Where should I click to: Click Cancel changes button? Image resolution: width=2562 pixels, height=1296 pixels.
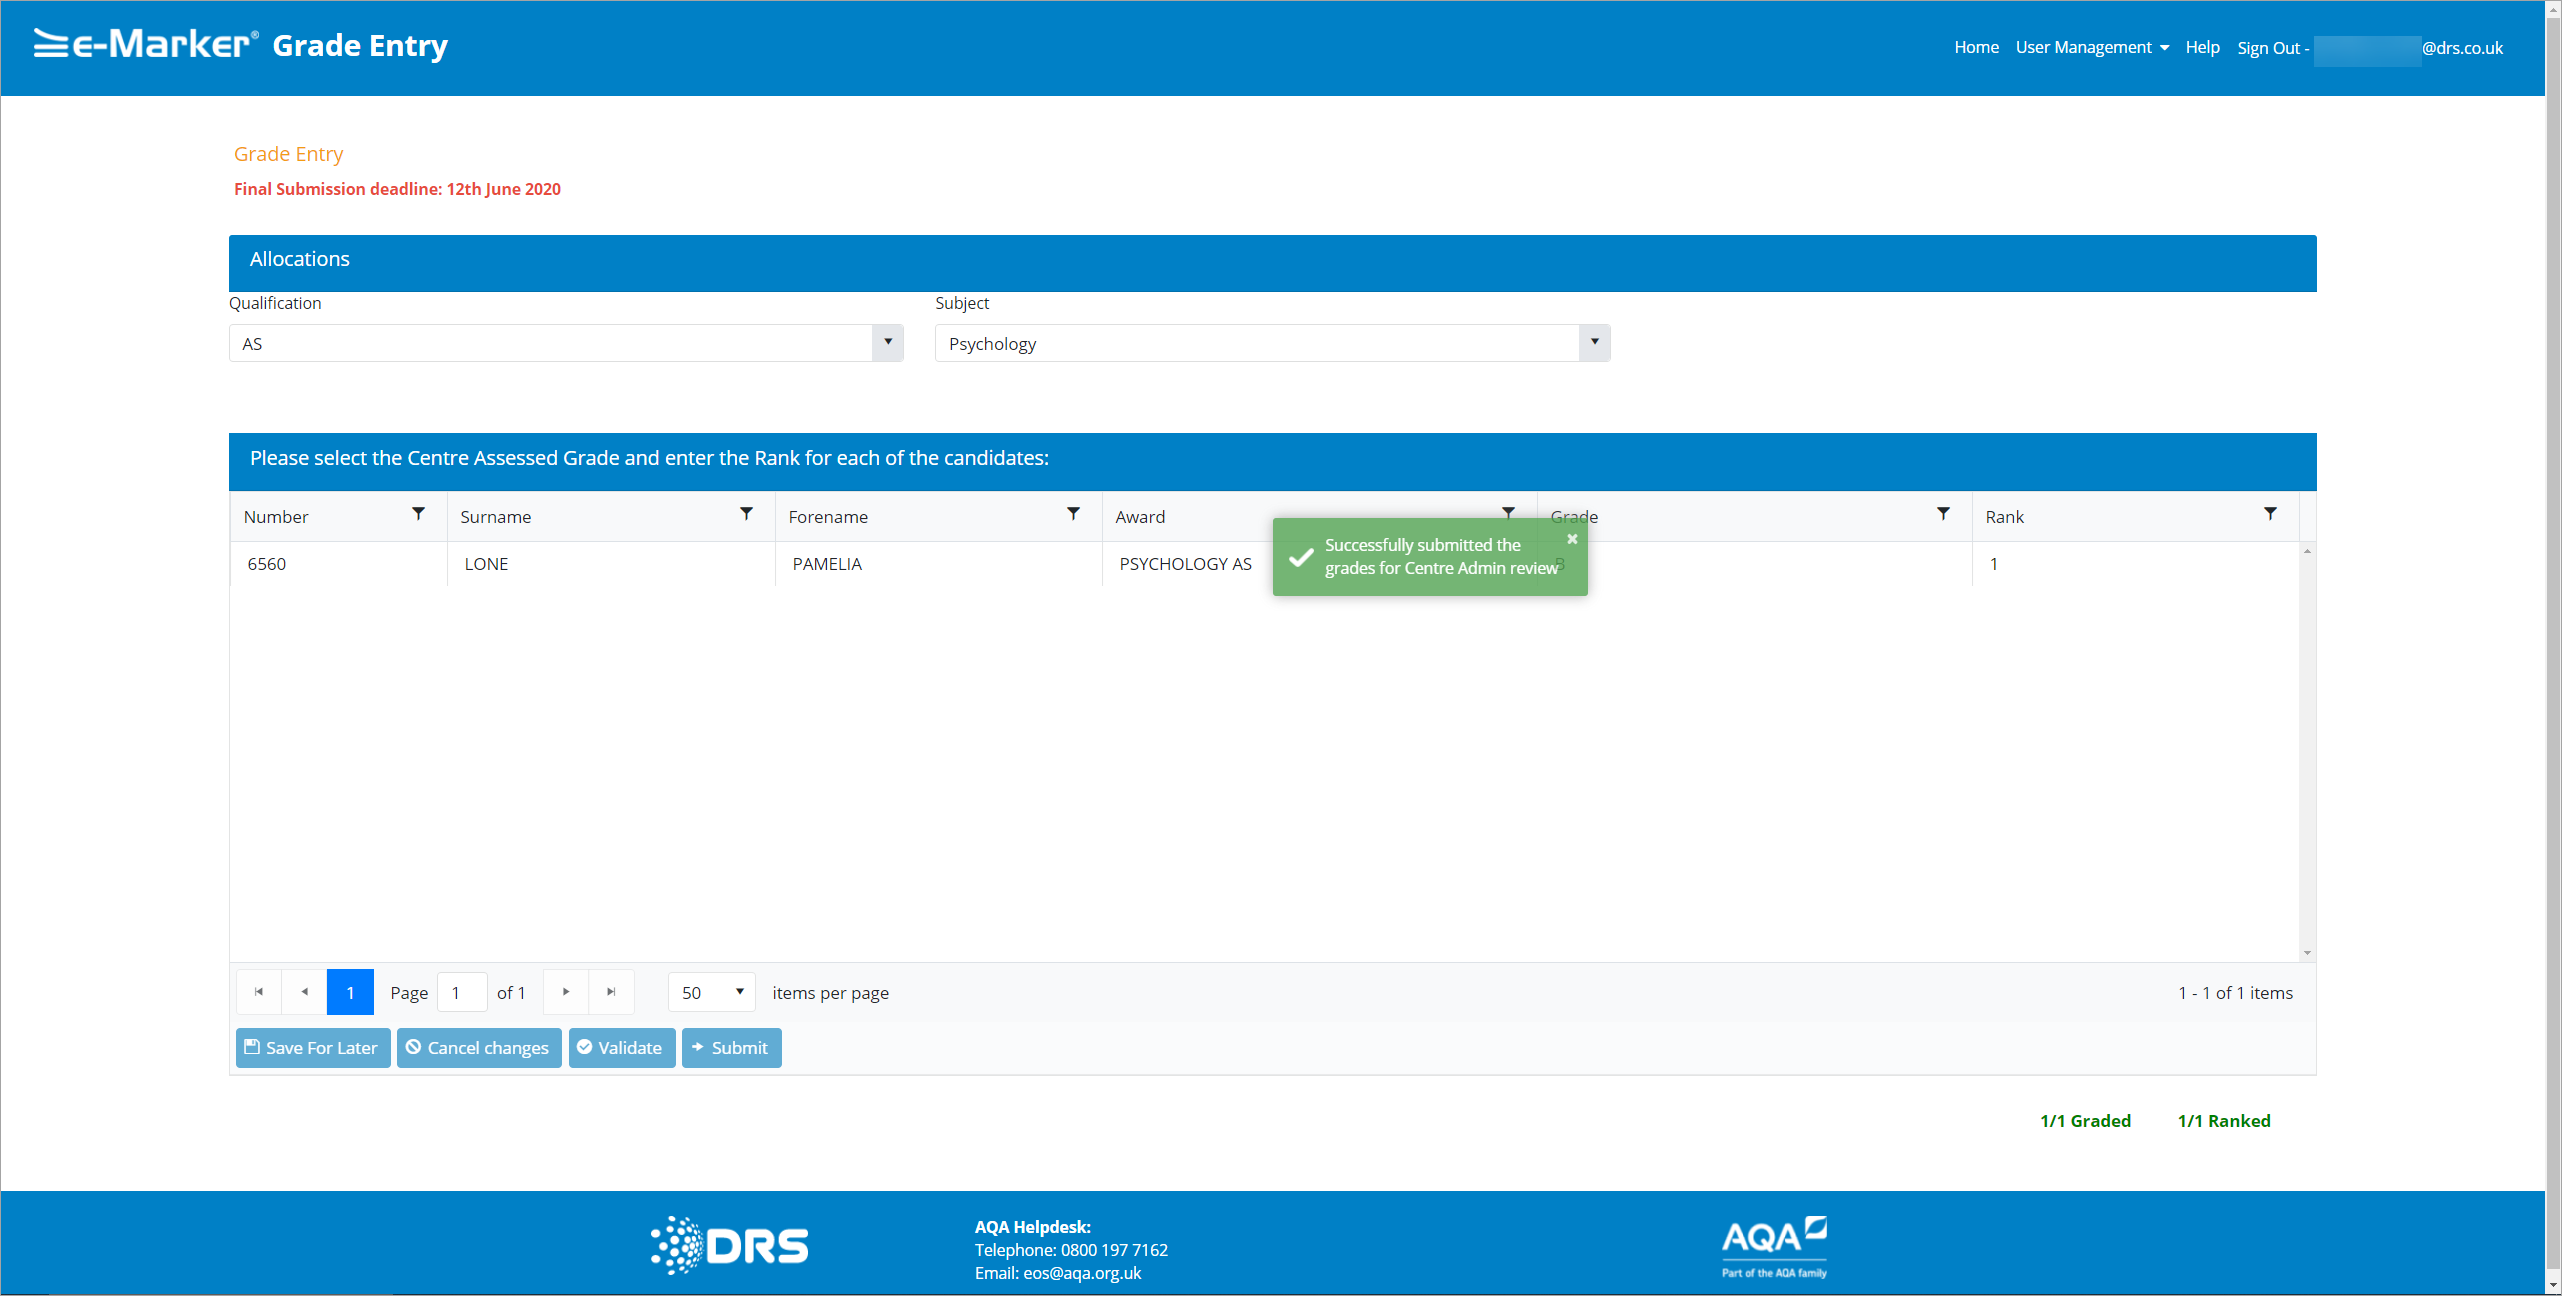tap(479, 1048)
